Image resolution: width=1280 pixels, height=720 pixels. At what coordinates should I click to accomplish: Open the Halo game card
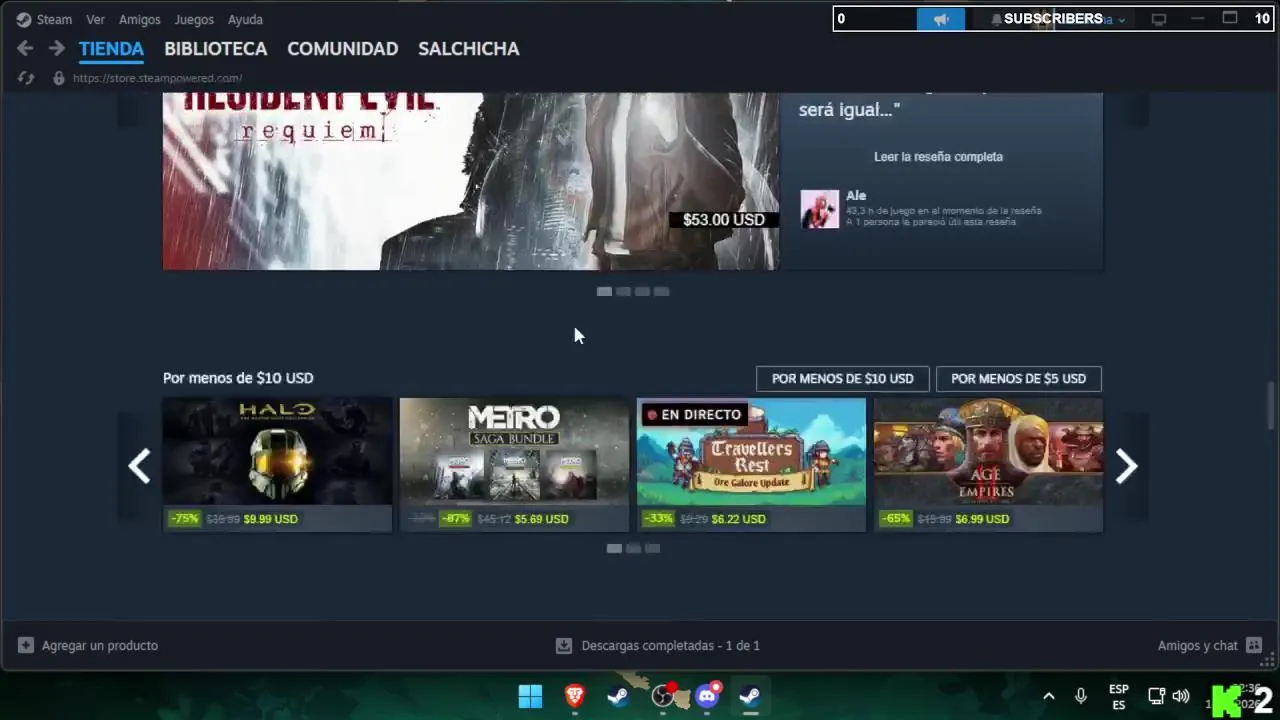pos(277,464)
